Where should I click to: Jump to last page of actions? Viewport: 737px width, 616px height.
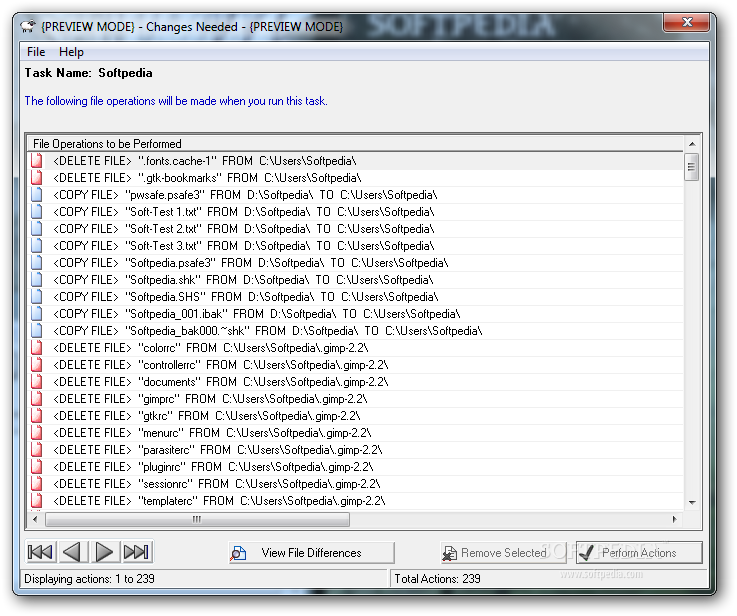click(137, 552)
